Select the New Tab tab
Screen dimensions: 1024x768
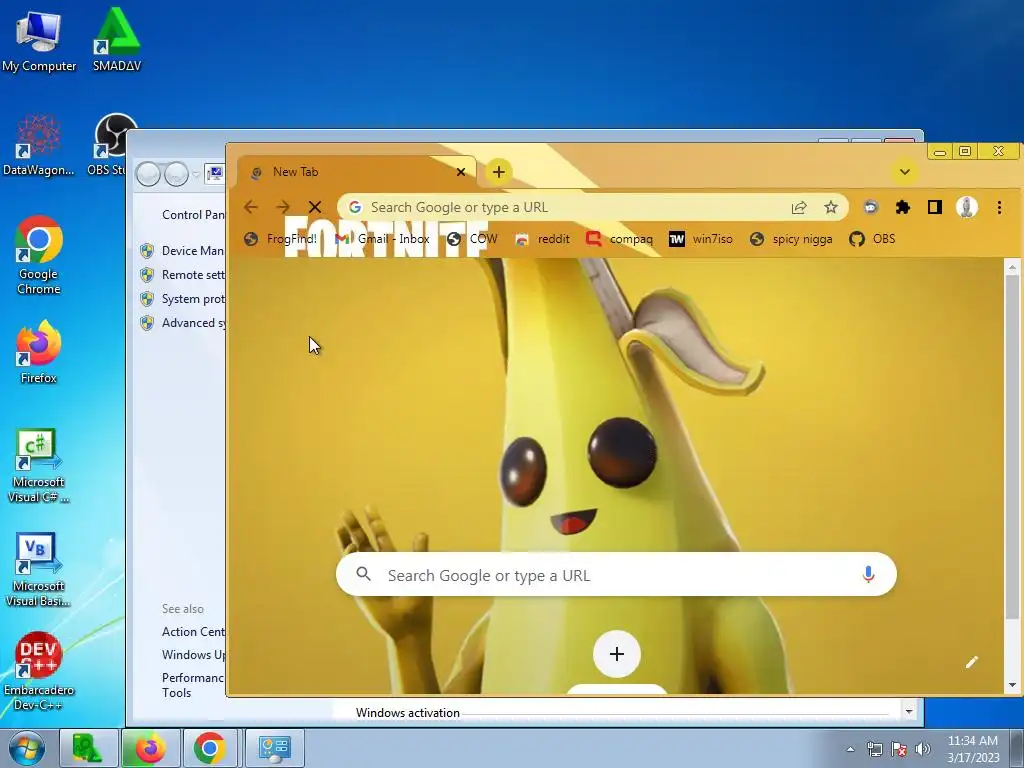click(x=357, y=172)
